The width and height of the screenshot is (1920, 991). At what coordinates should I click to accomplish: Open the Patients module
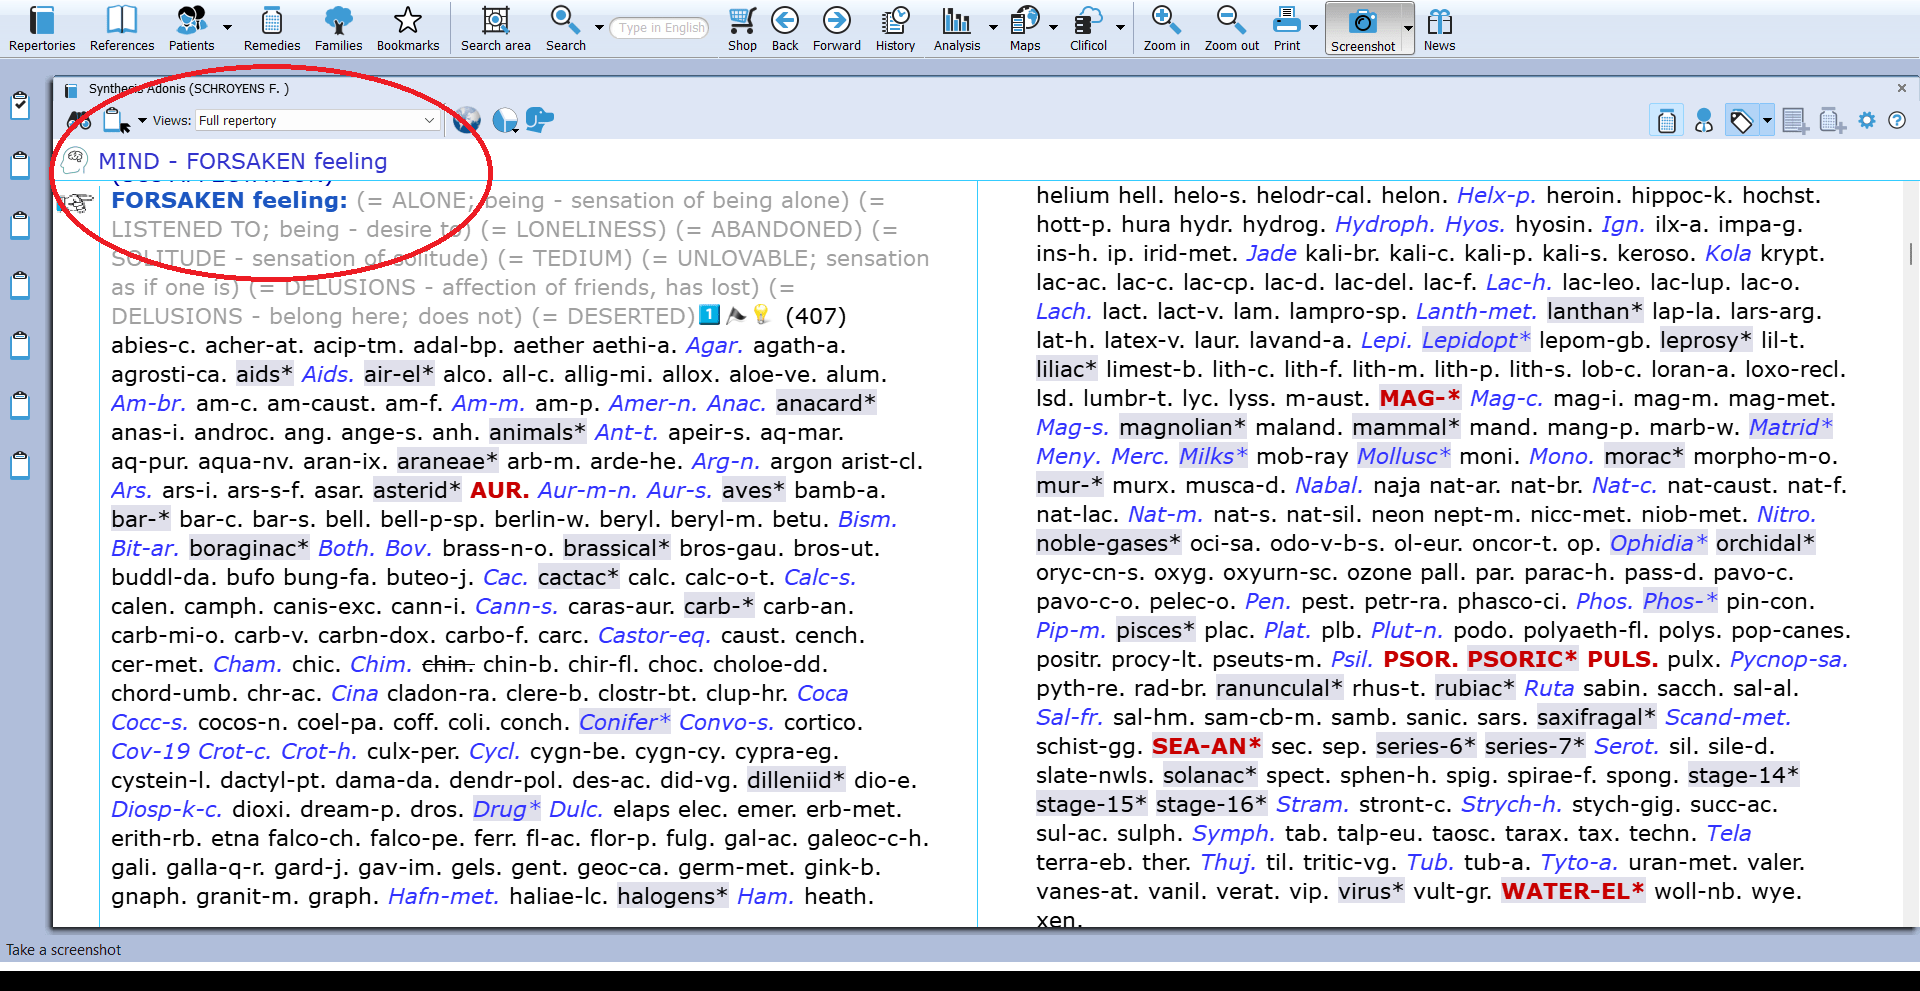[x=191, y=28]
